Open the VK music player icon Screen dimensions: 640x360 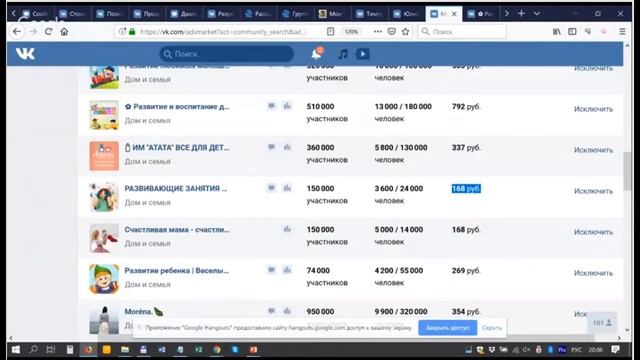(x=343, y=54)
